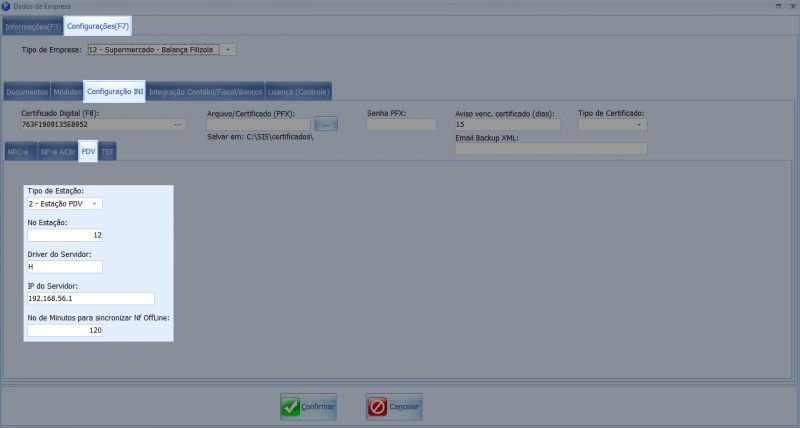Click the Email Backup XML field
The width and height of the screenshot is (800, 428).
(x=550, y=149)
